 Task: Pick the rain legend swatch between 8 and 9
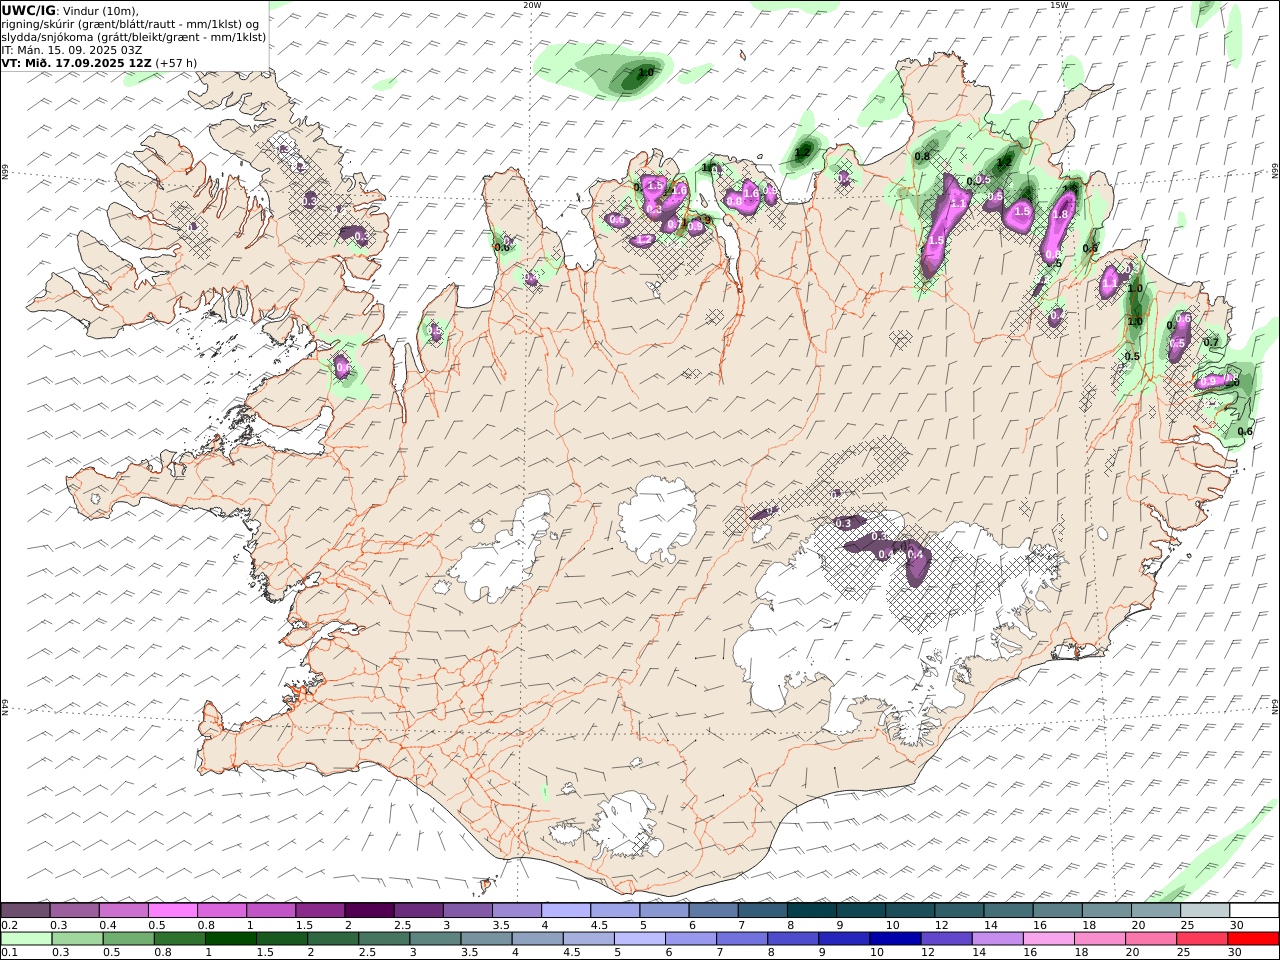(x=792, y=938)
